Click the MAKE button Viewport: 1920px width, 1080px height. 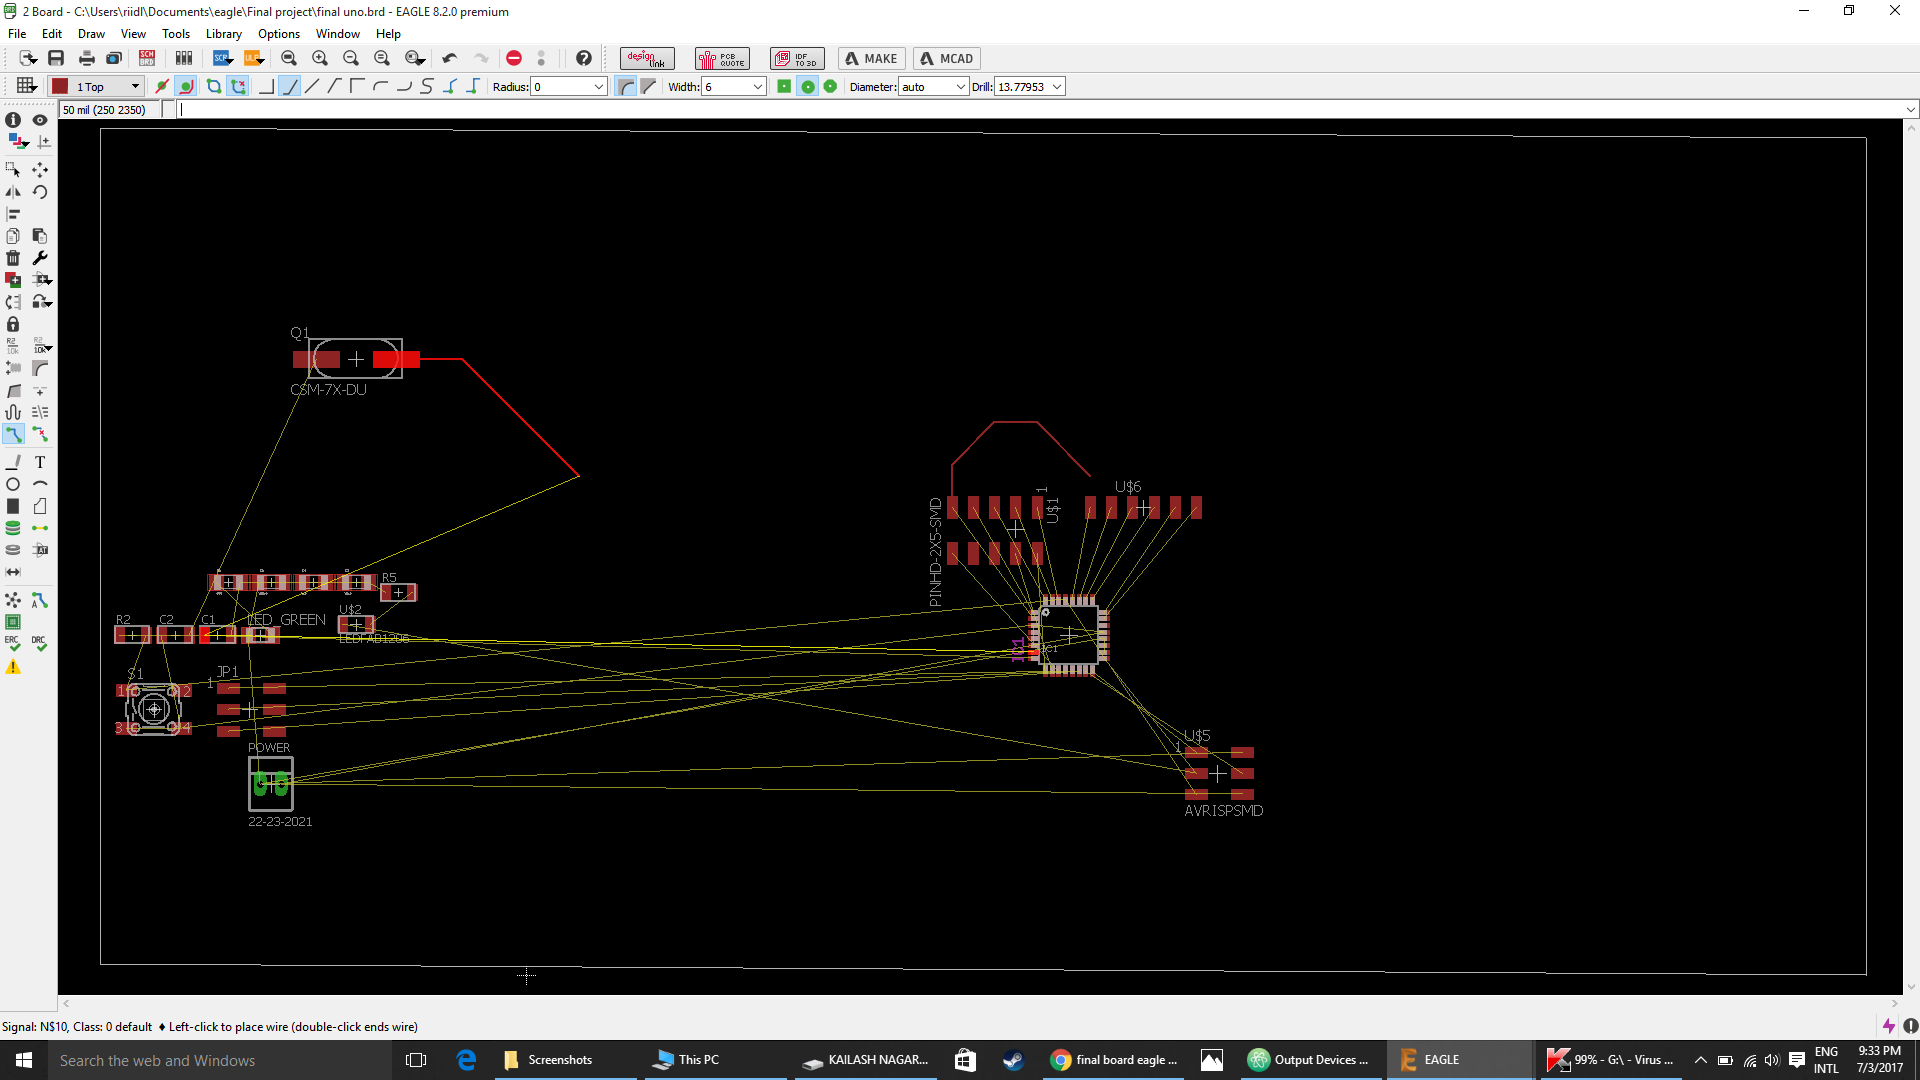coord(871,58)
